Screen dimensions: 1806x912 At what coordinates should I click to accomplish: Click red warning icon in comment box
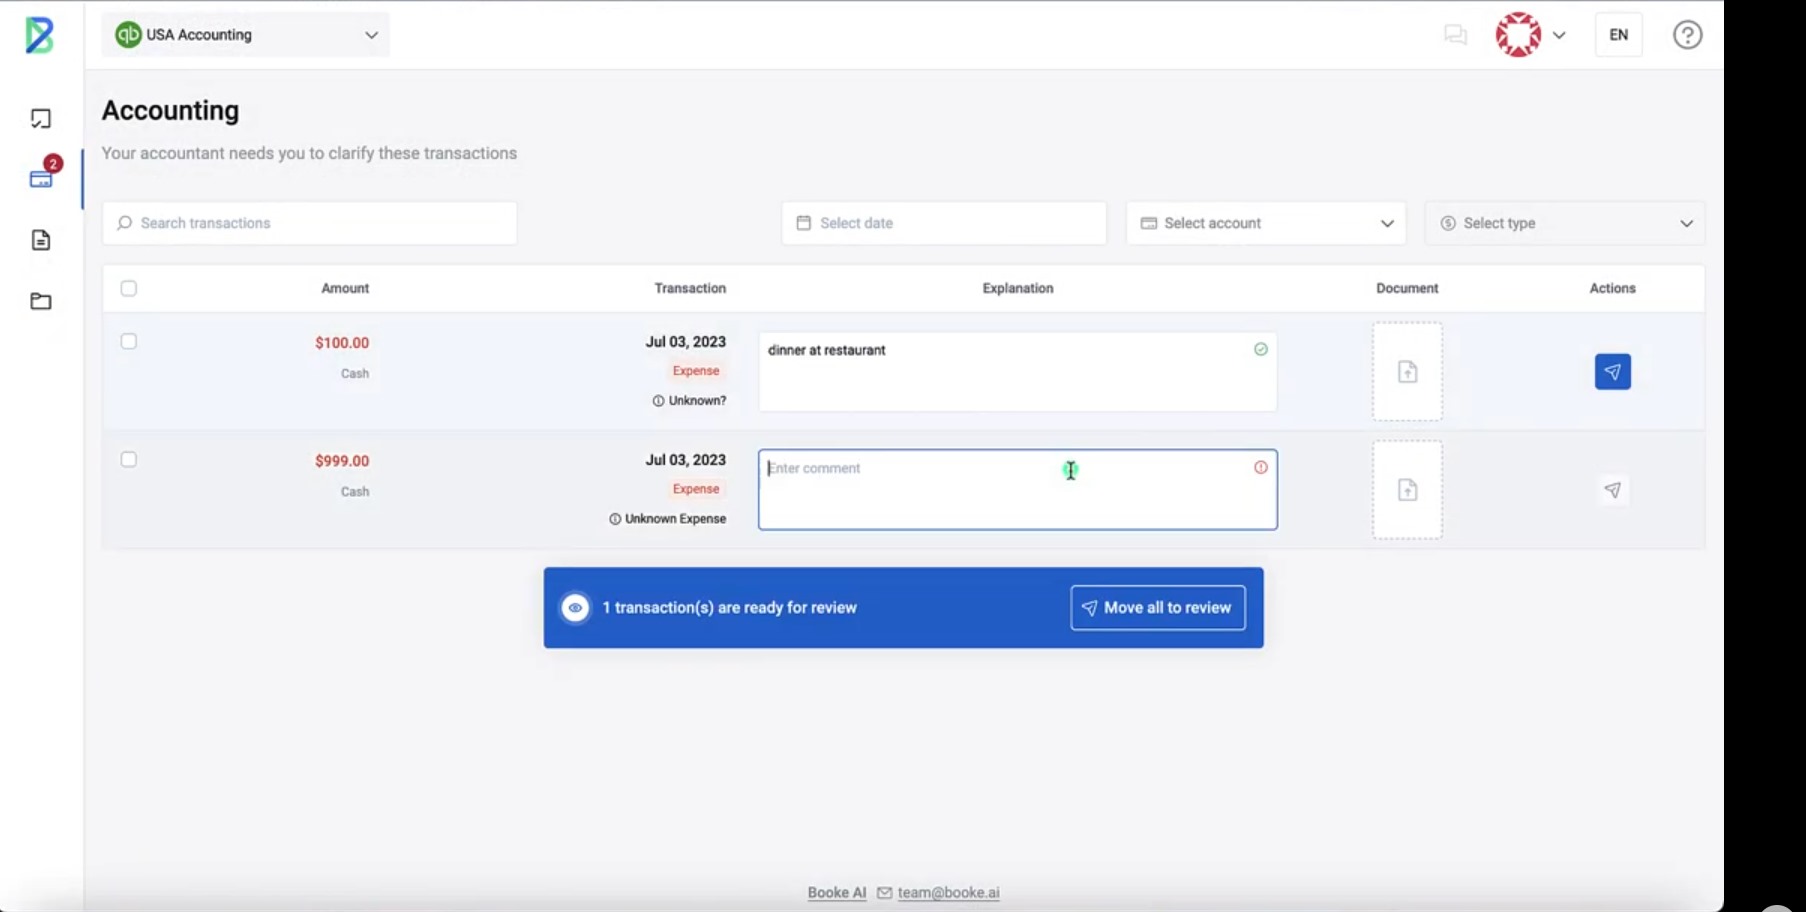(x=1261, y=467)
